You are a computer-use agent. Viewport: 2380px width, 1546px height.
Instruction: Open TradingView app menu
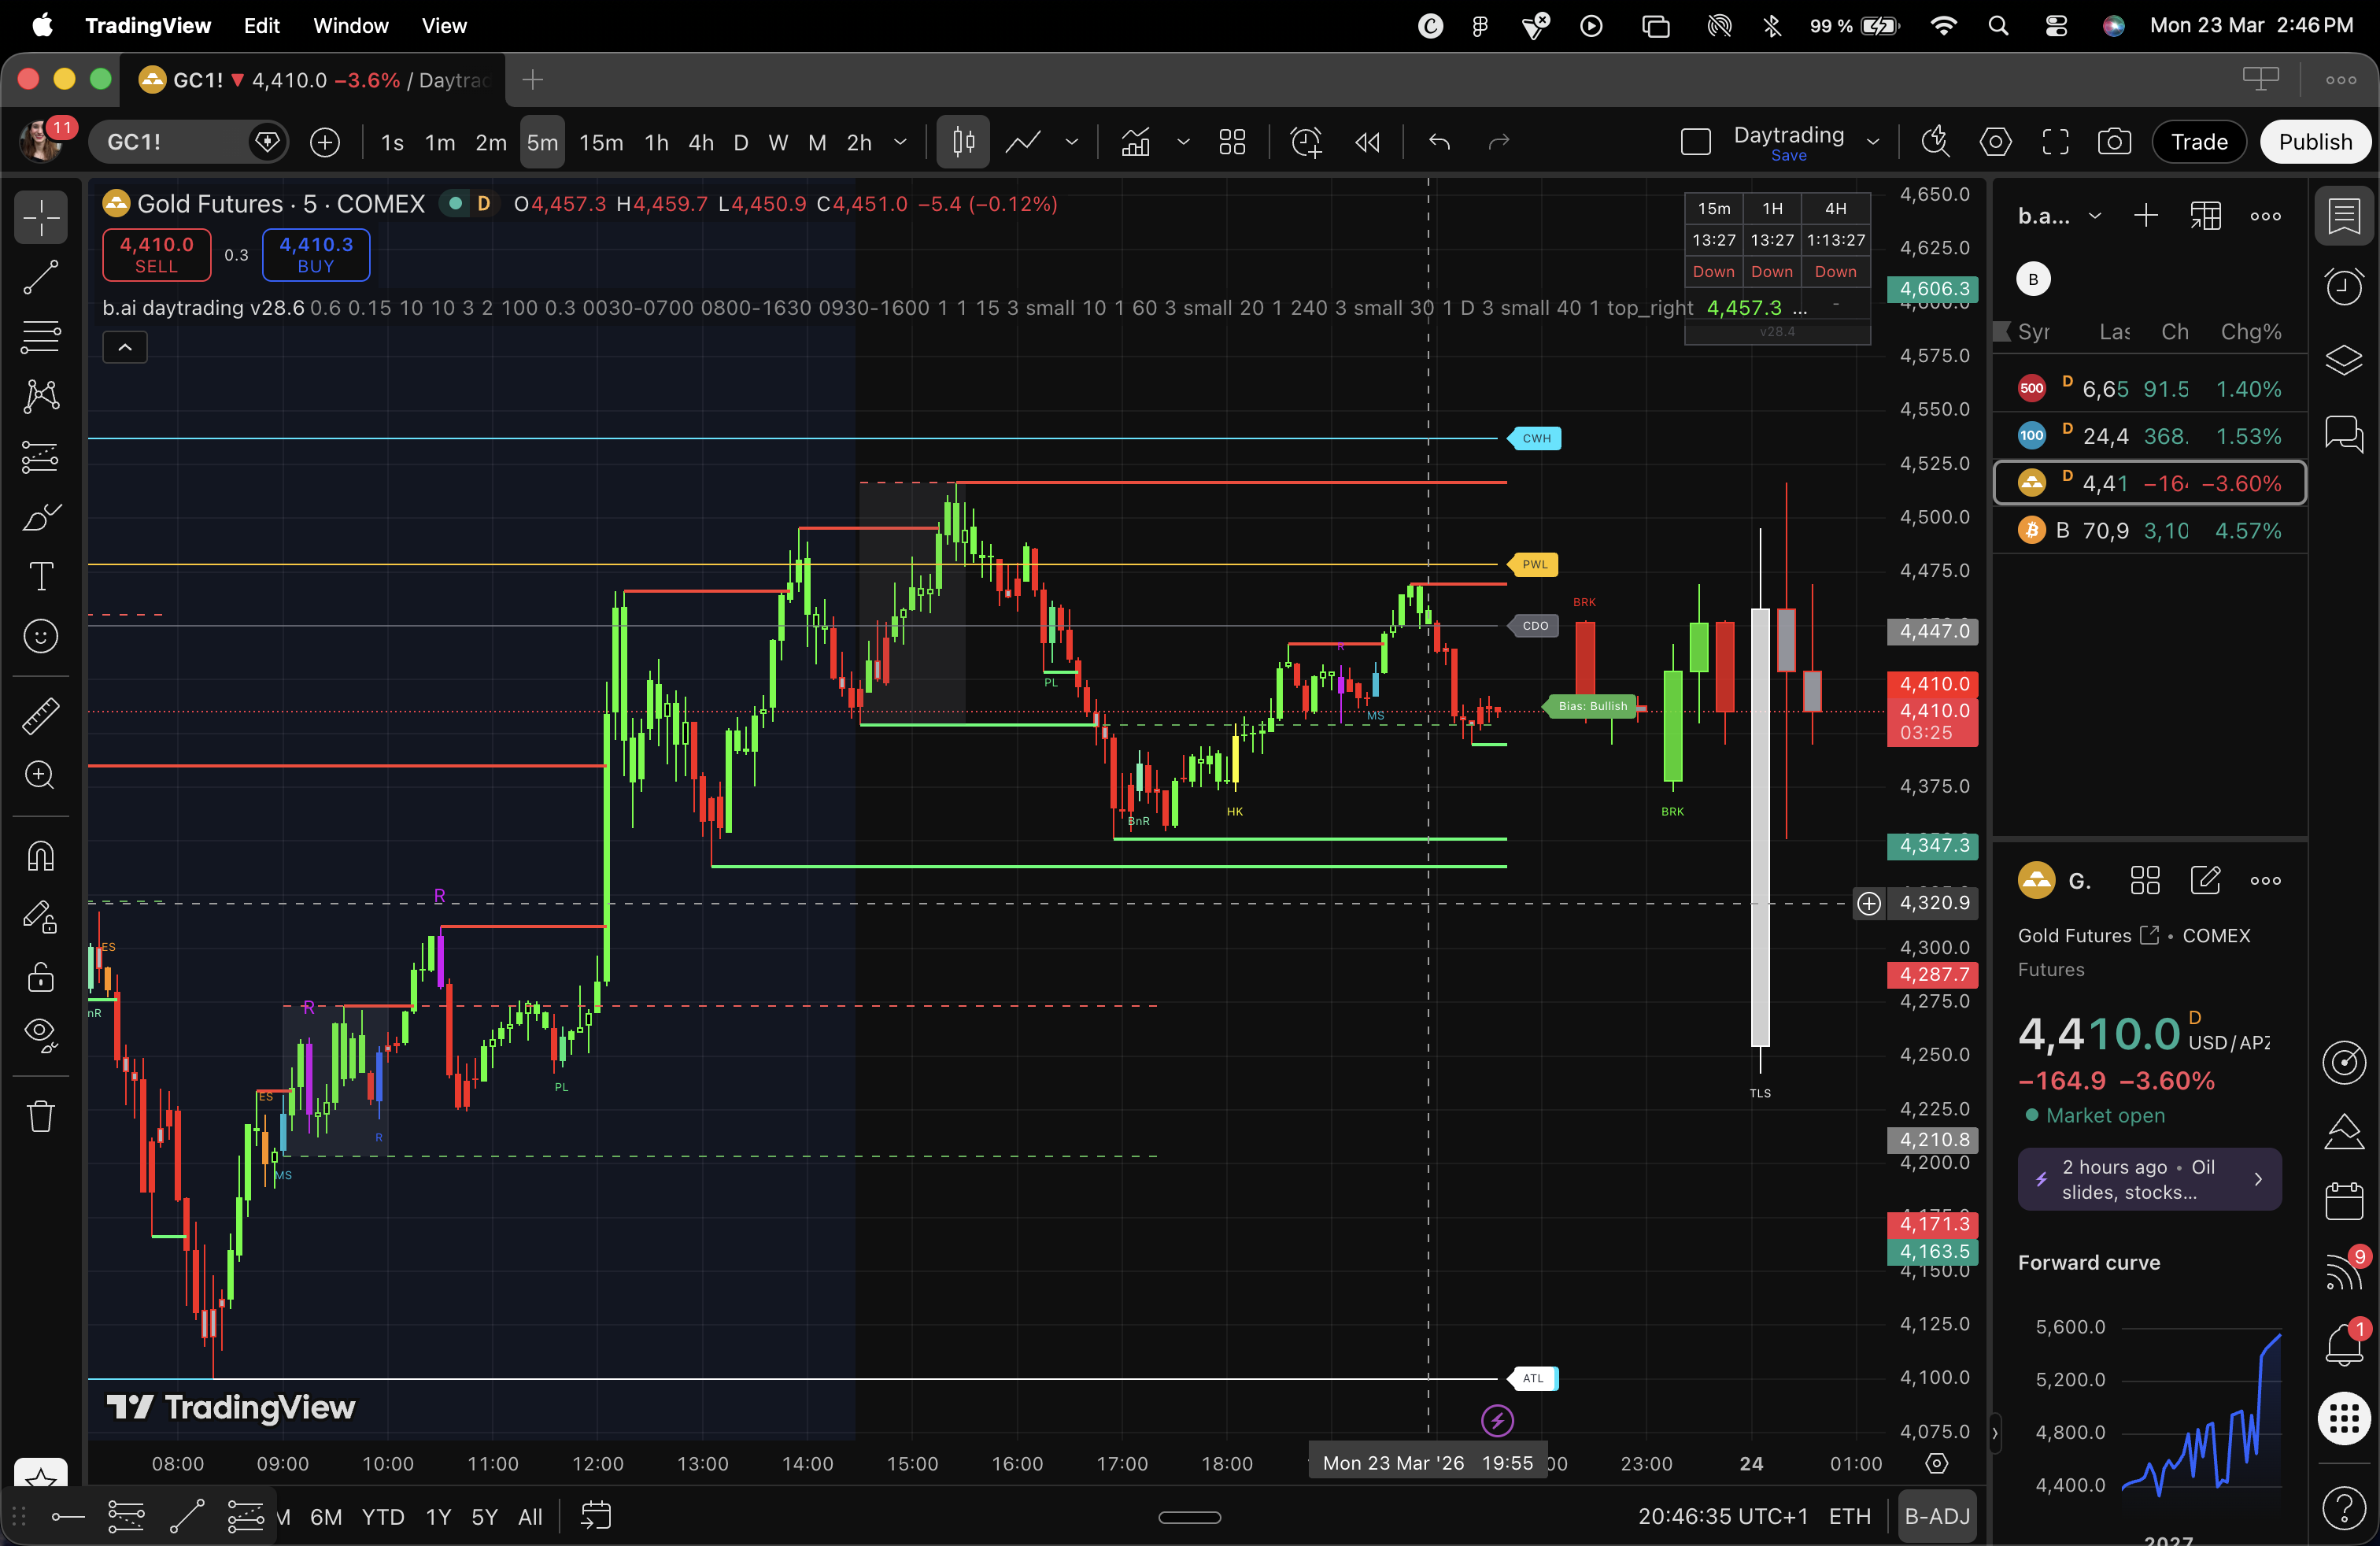tap(148, 25)
